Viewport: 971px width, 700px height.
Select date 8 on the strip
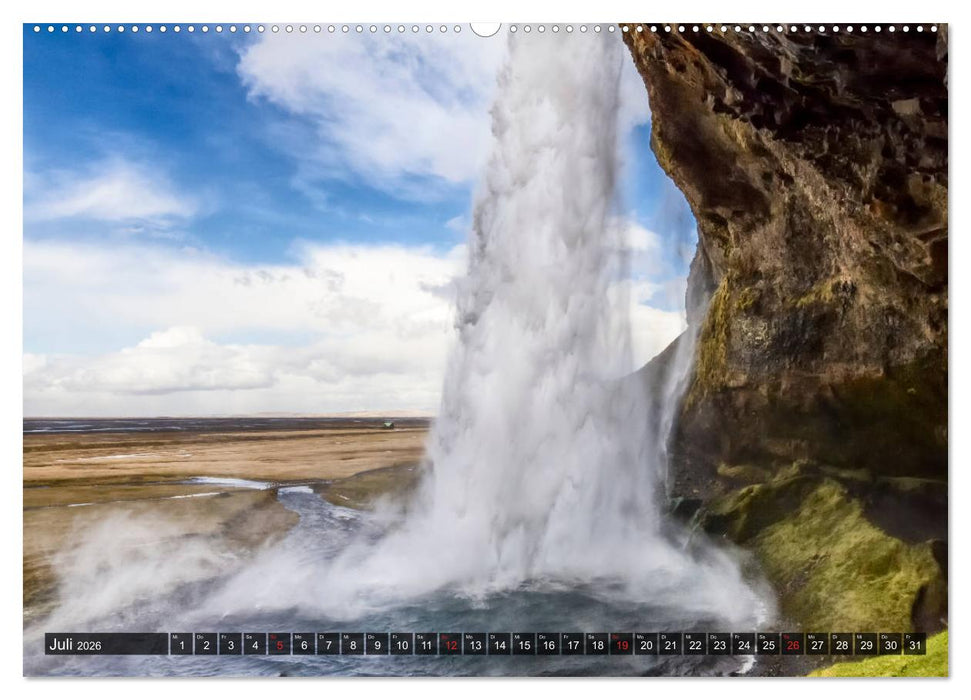pyautogui.click(x=352, y=645)
